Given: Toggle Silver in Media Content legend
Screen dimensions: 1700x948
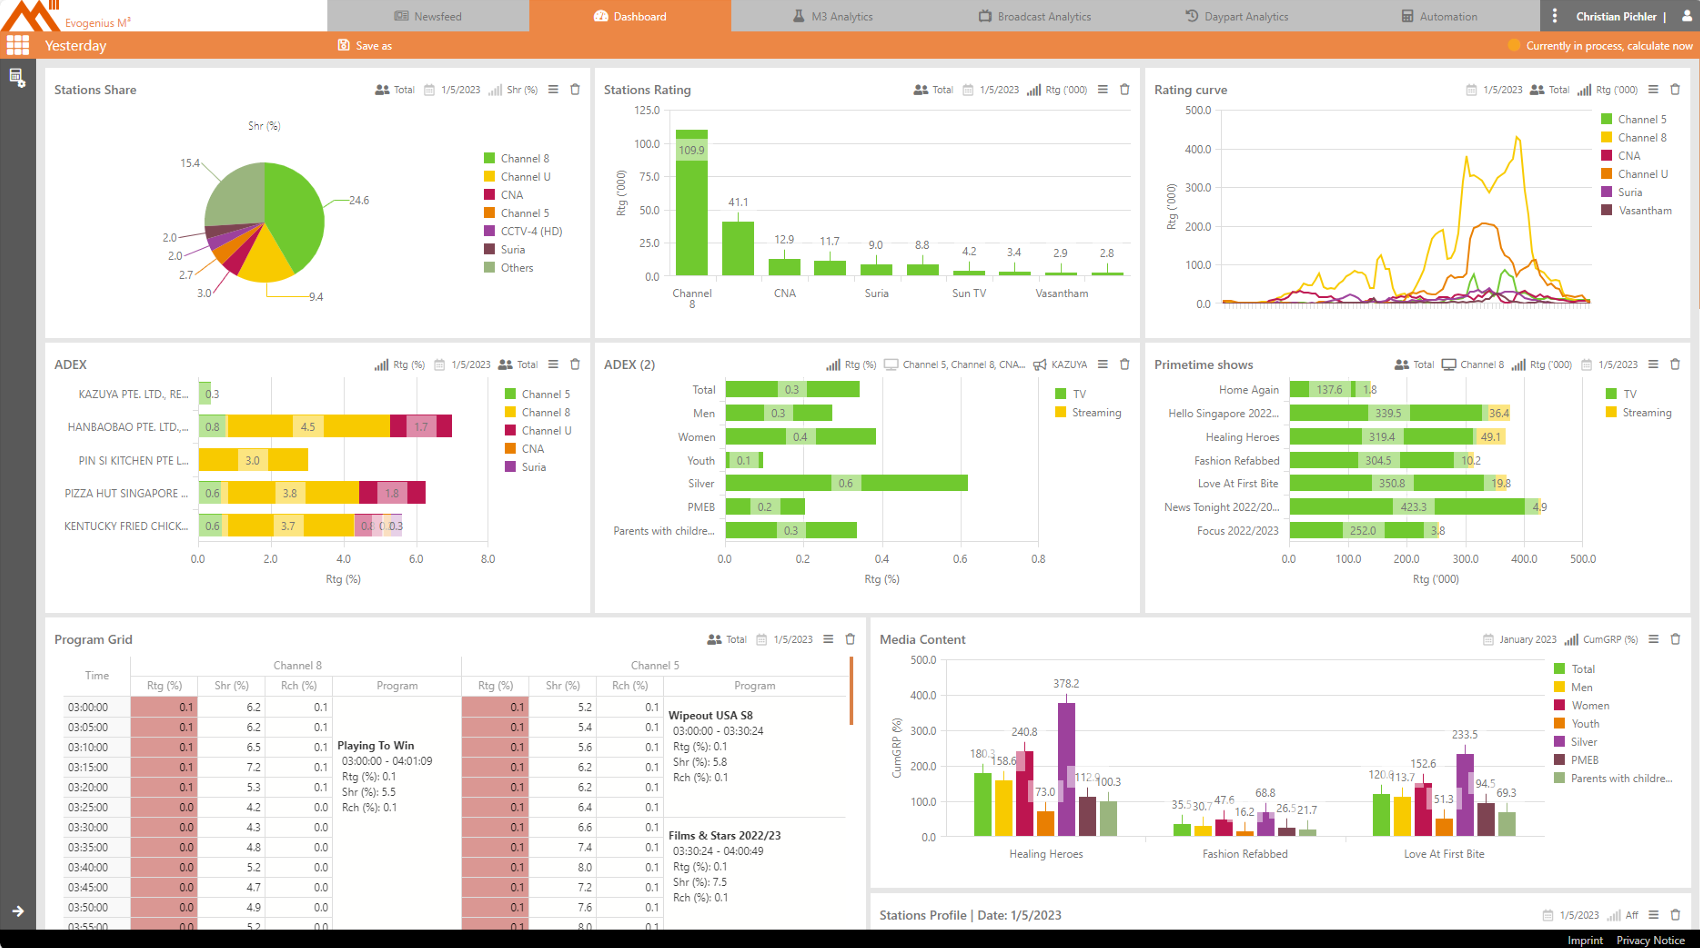Looking at the screenshot, I should tap(1576, 741).
